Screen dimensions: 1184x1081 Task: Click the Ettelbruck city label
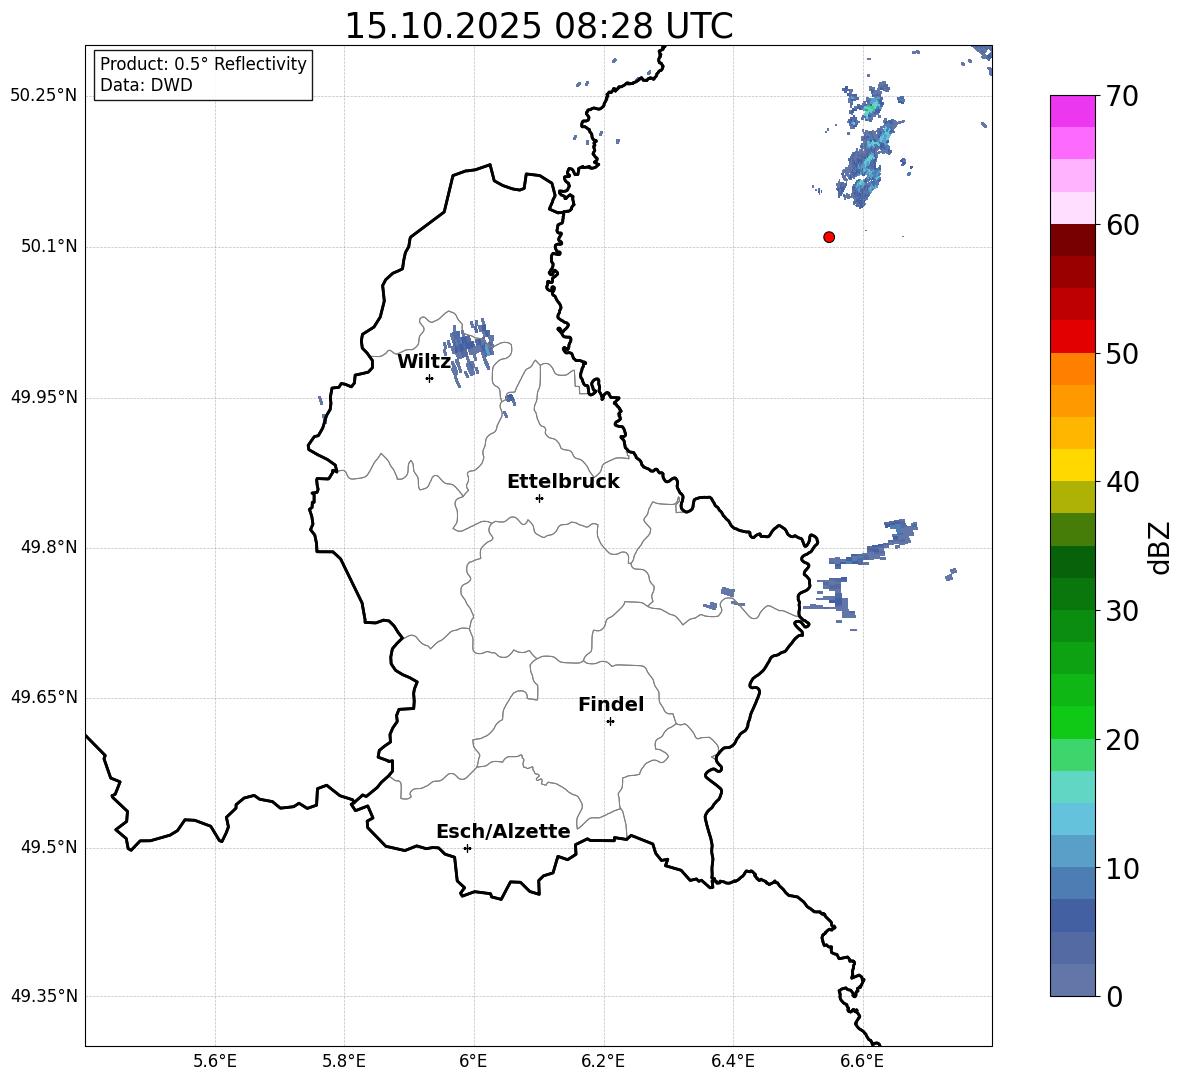[563, 482]
